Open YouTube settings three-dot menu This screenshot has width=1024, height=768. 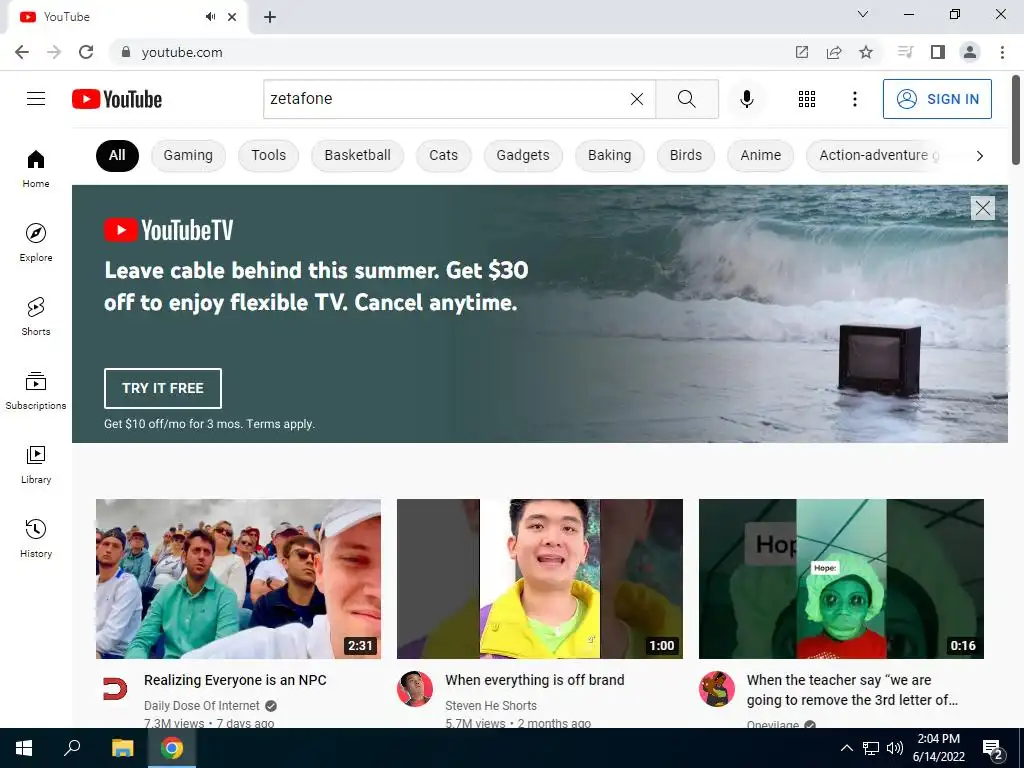(854, 99)
